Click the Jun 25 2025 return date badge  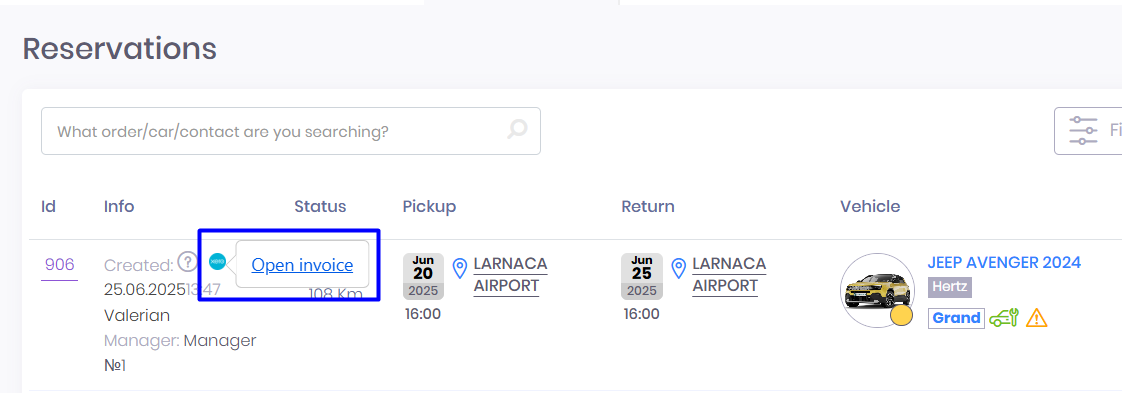click(x=642, y=276)
